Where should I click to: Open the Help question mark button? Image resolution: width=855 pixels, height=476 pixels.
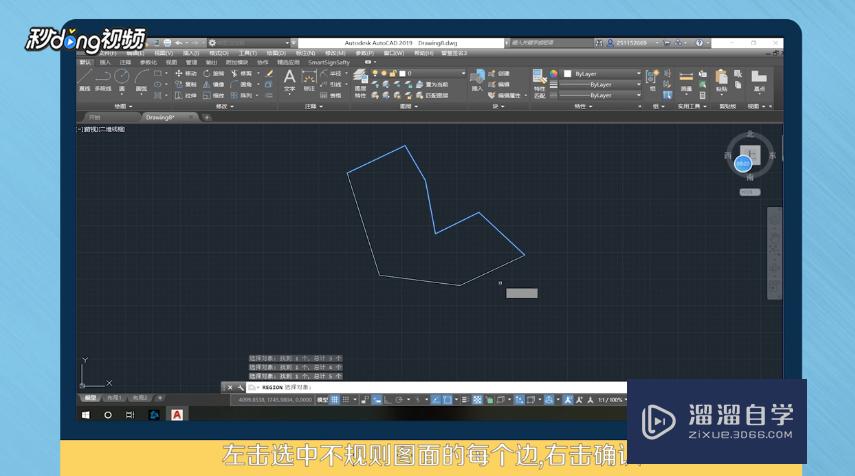[699, 43]
